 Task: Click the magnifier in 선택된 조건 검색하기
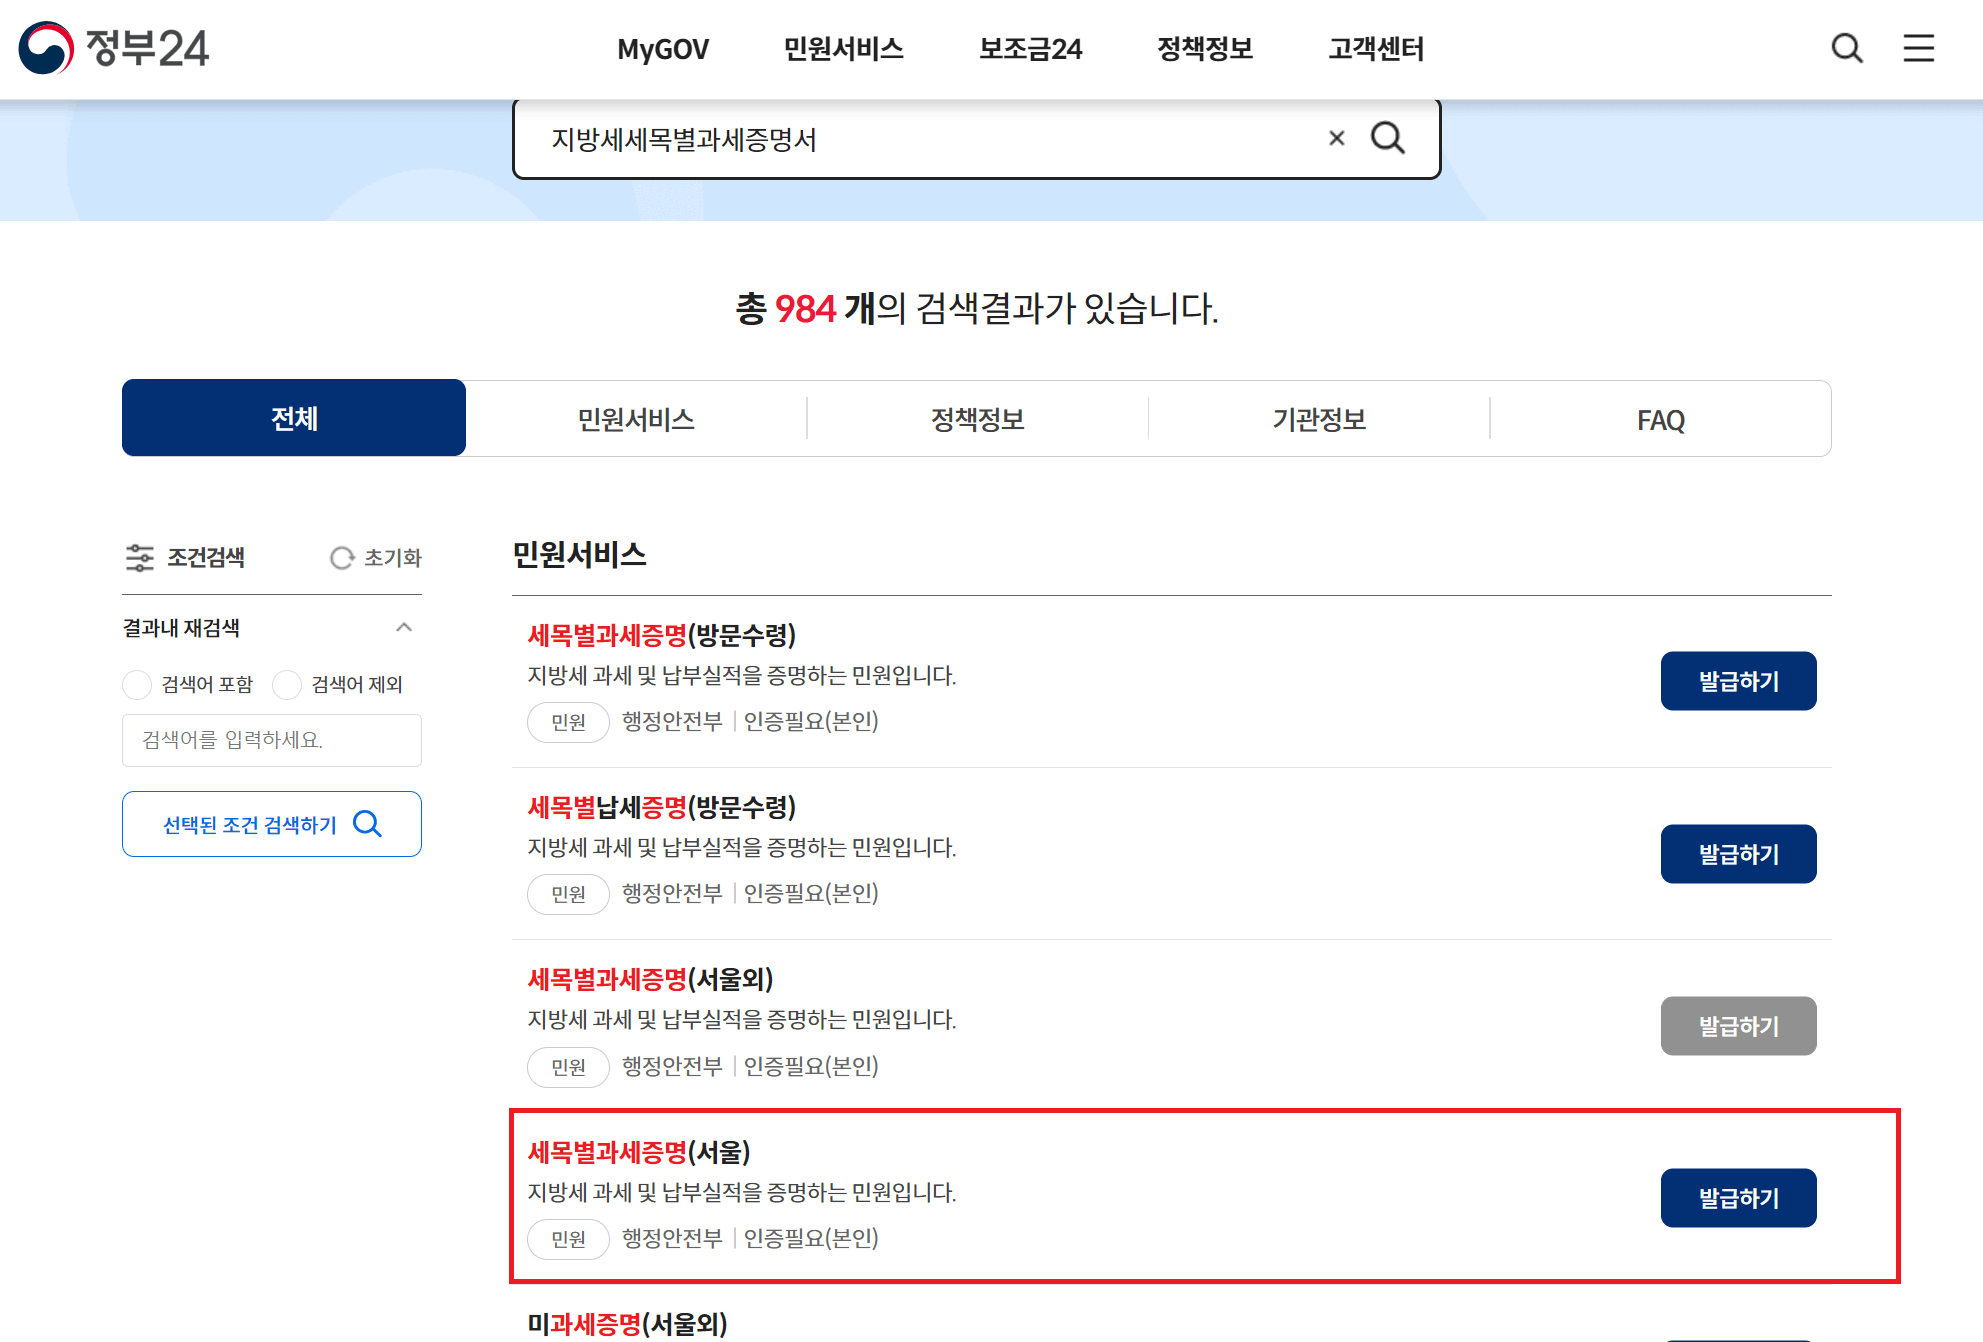[x=368, y=824]
